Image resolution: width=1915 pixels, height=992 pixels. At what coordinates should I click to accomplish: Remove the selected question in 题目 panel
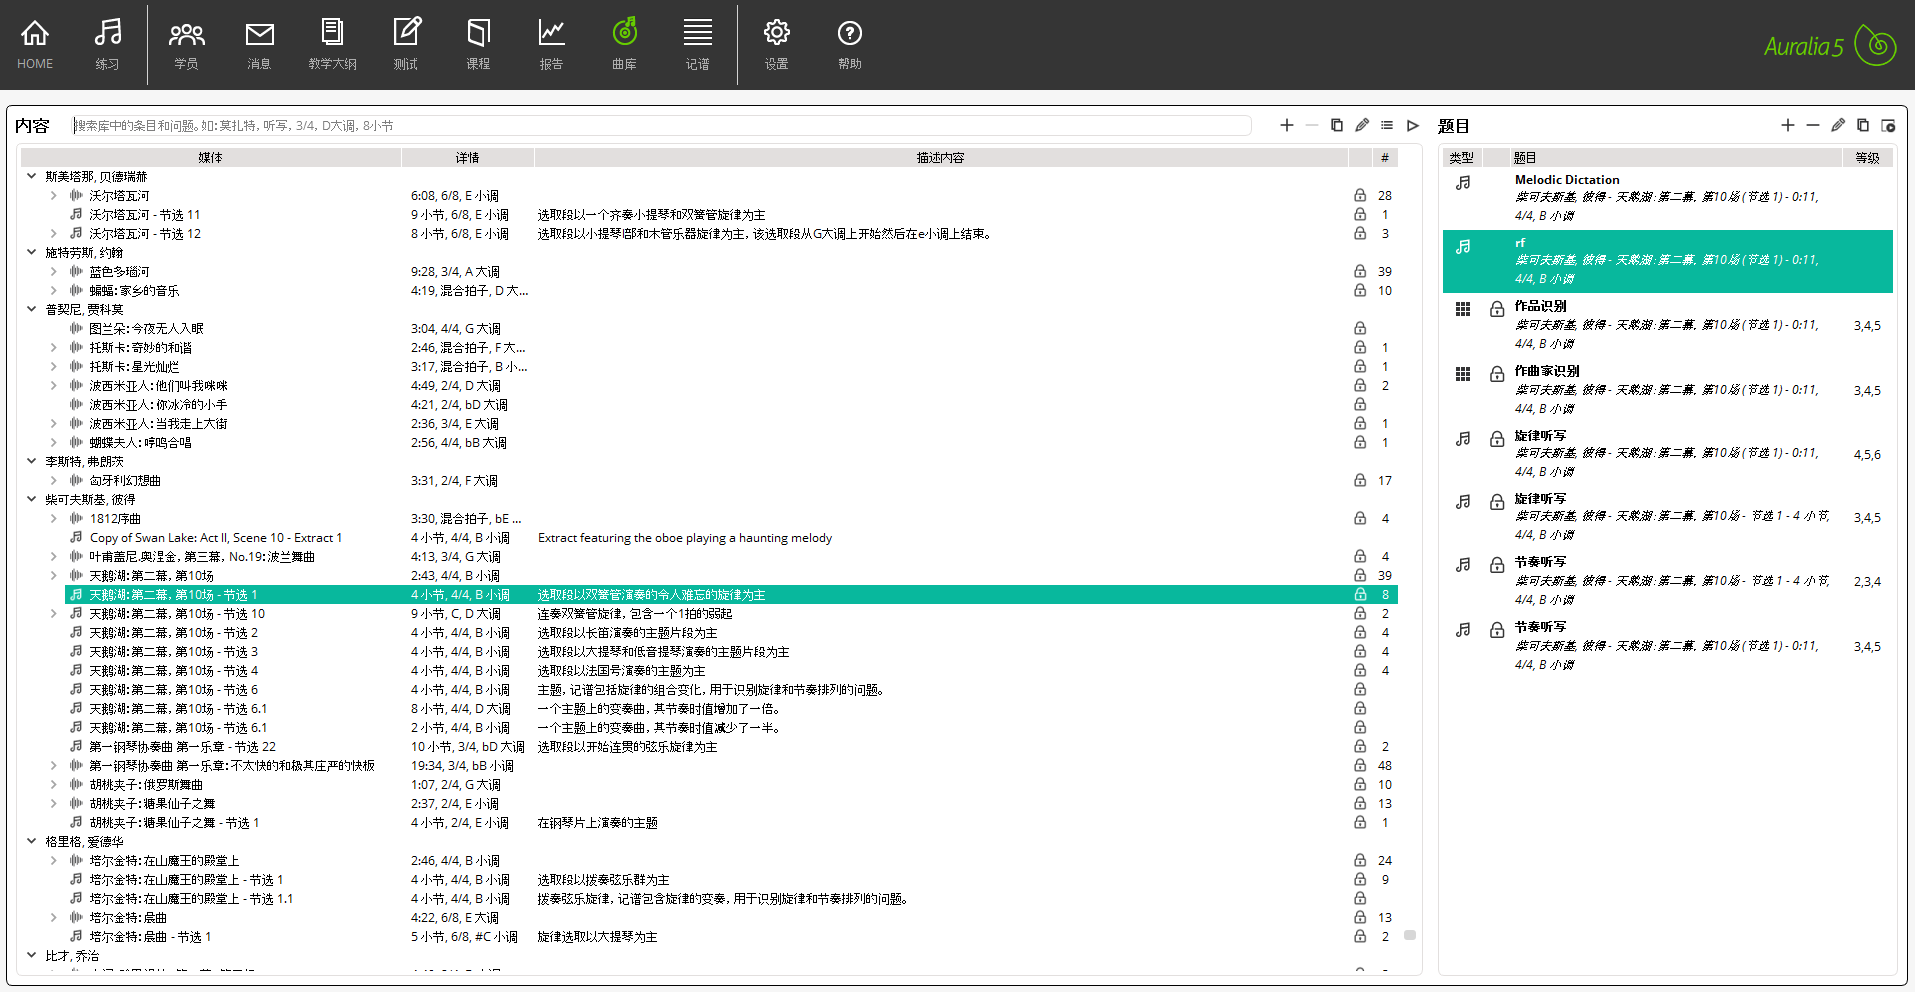pos(1813,125)
